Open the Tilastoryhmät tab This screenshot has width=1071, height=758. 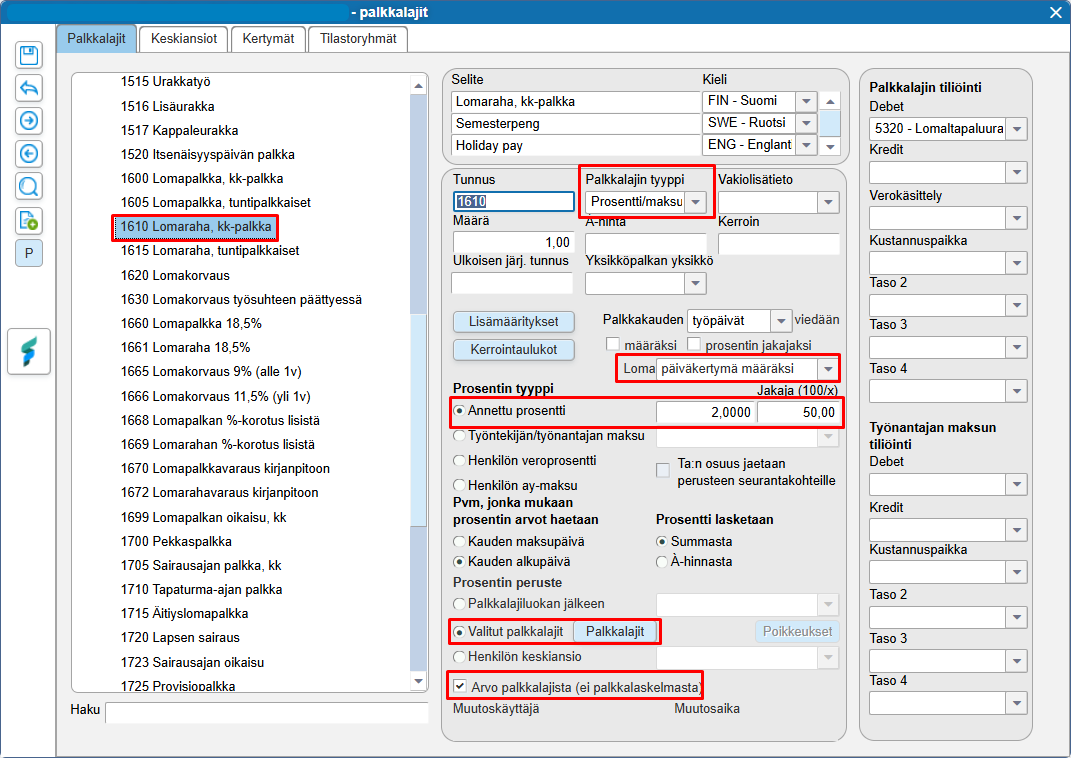[x=358, y=39]
